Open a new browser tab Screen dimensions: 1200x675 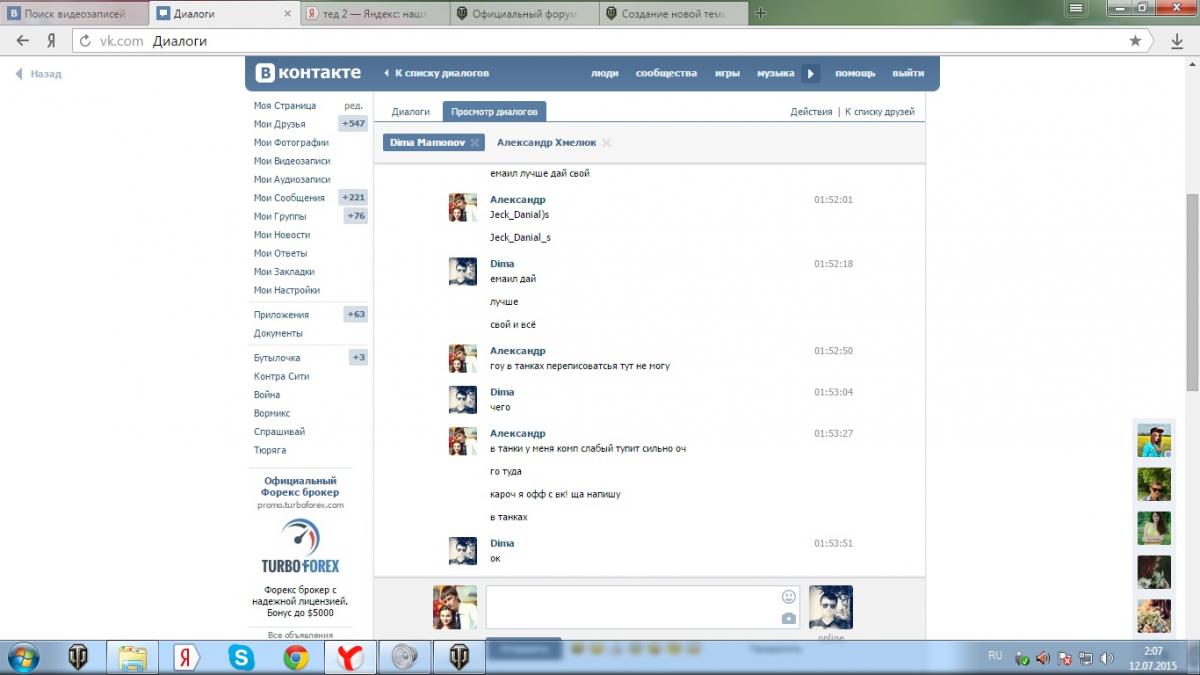[761, 13]
